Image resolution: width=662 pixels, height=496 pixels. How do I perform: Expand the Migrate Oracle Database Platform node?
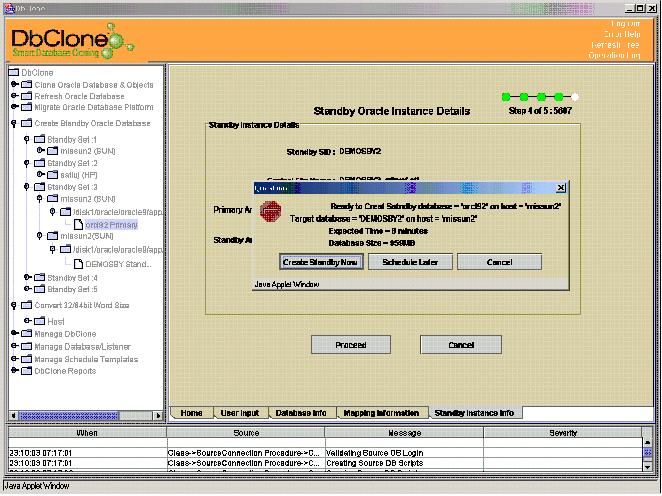pyautogui.click(x=15, y=107)
